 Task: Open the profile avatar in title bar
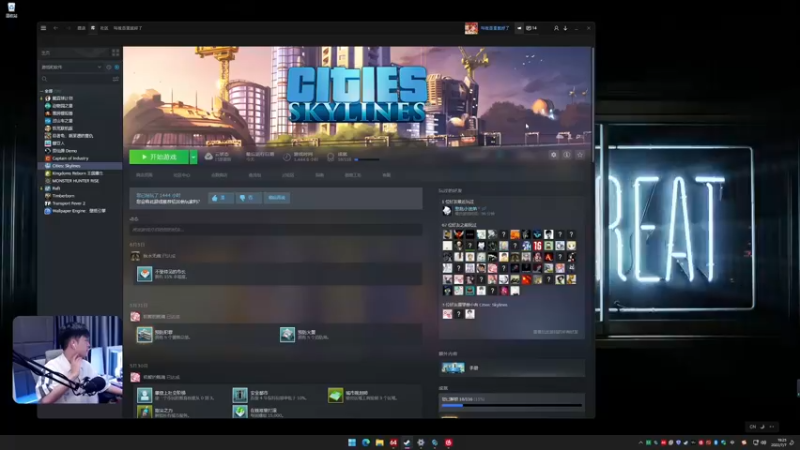(x=471, y=28)
